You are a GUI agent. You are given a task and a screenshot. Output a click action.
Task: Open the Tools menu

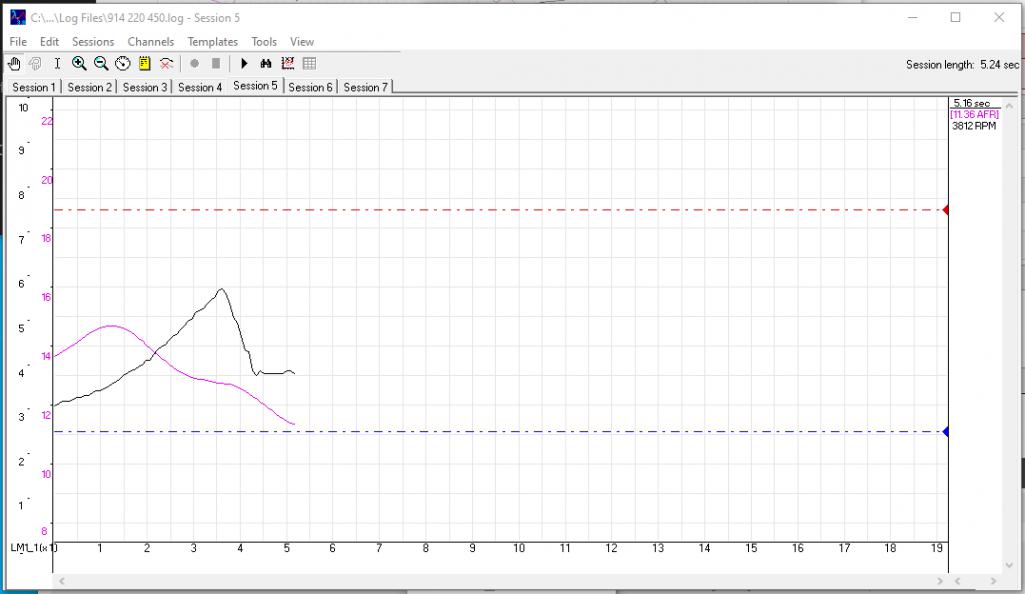point(264,41)
